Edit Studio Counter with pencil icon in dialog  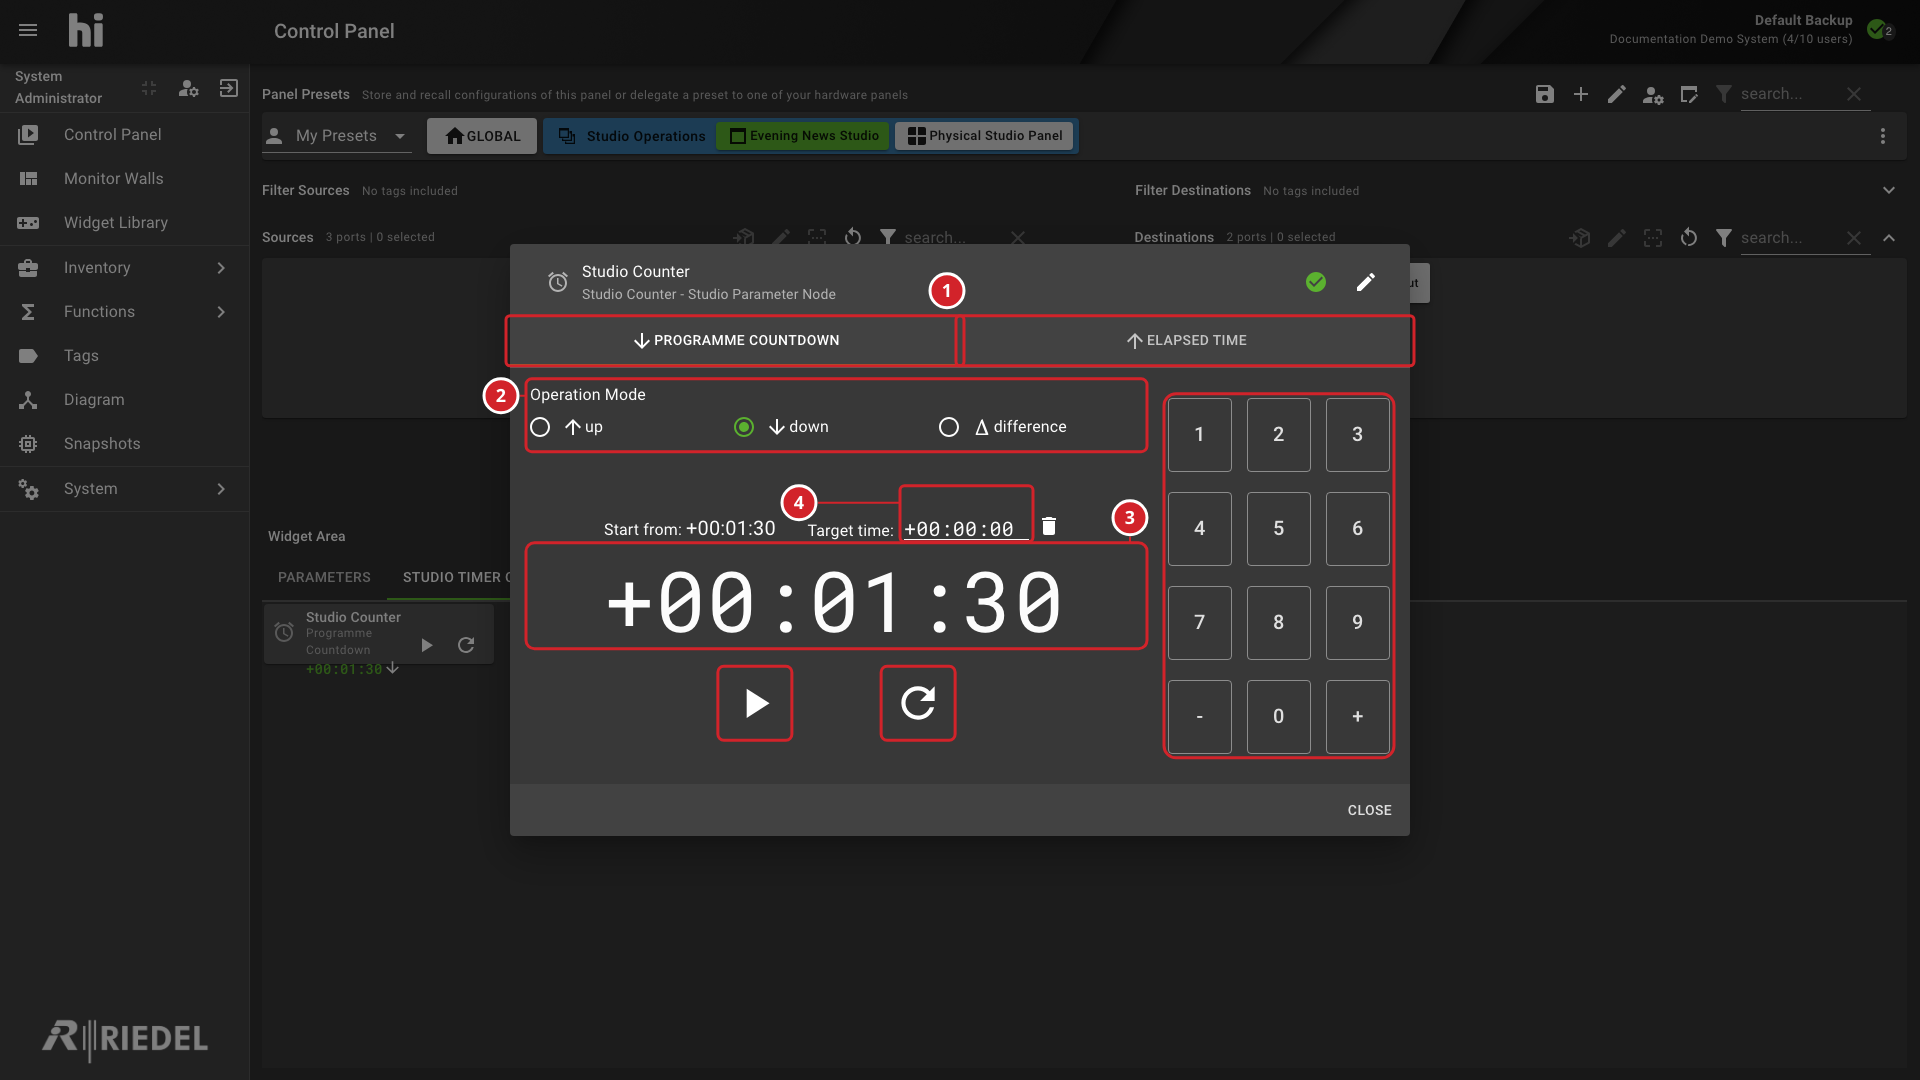coord(1366,282)
